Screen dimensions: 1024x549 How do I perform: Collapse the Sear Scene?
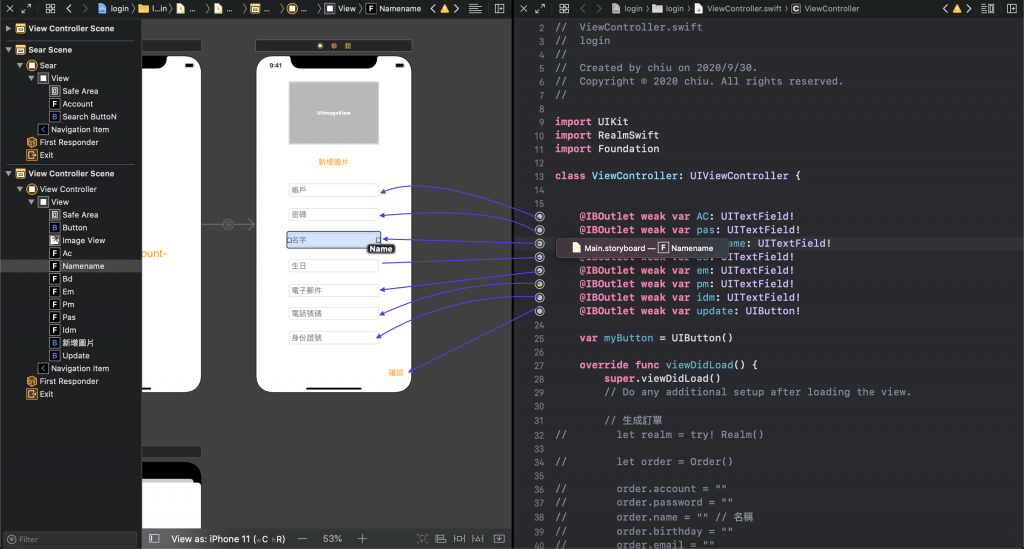click(8, 50)
